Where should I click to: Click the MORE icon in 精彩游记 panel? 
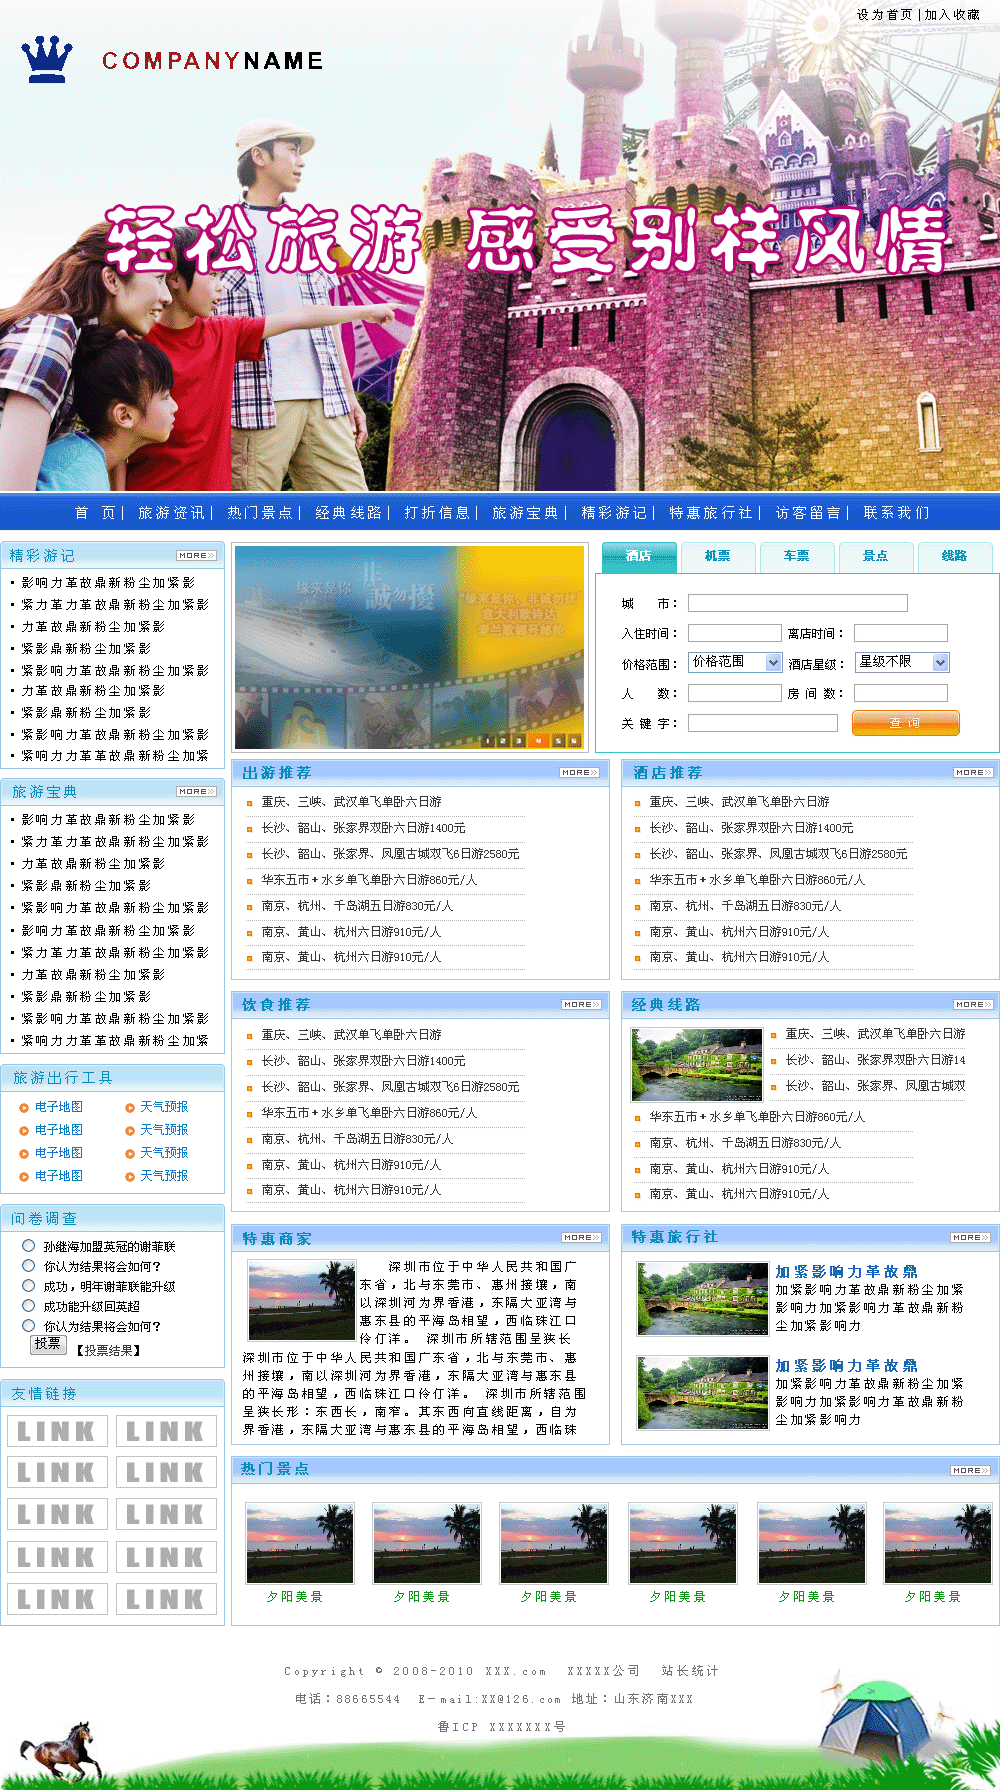196,556
